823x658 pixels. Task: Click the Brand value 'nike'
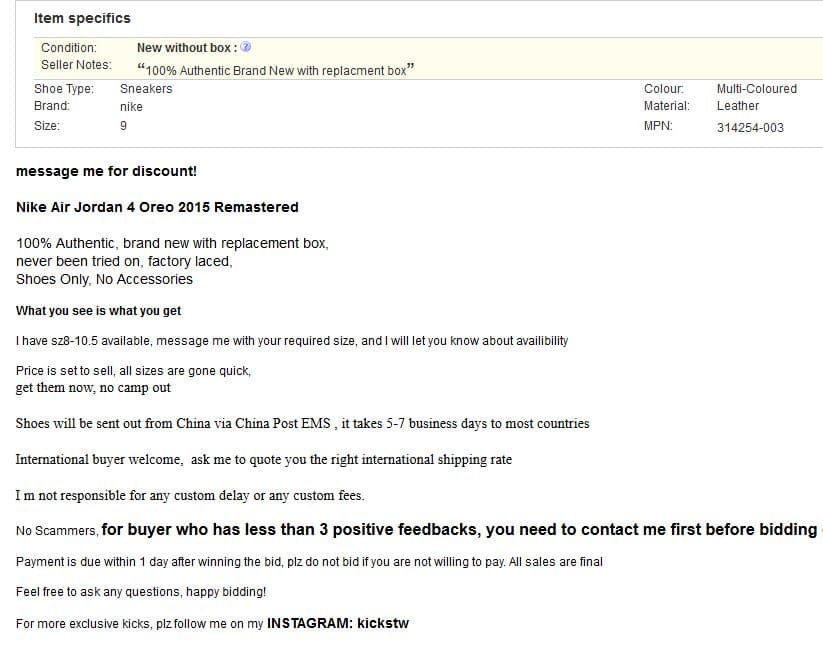pyautogui.click(x=131, y=107)
